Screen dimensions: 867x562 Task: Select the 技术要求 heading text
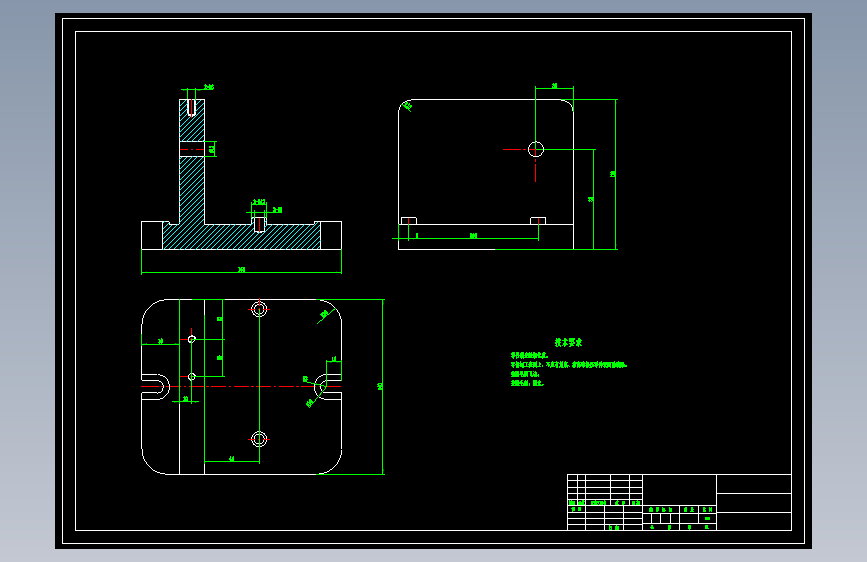568,342
